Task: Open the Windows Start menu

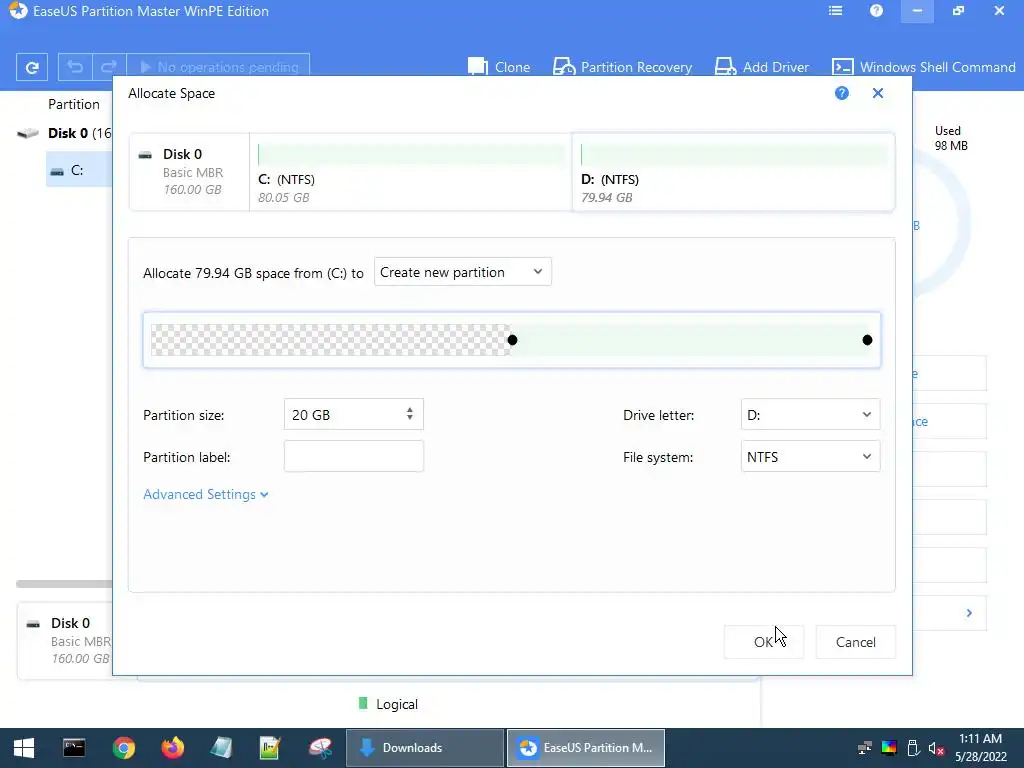Action: tap(24, 748)
